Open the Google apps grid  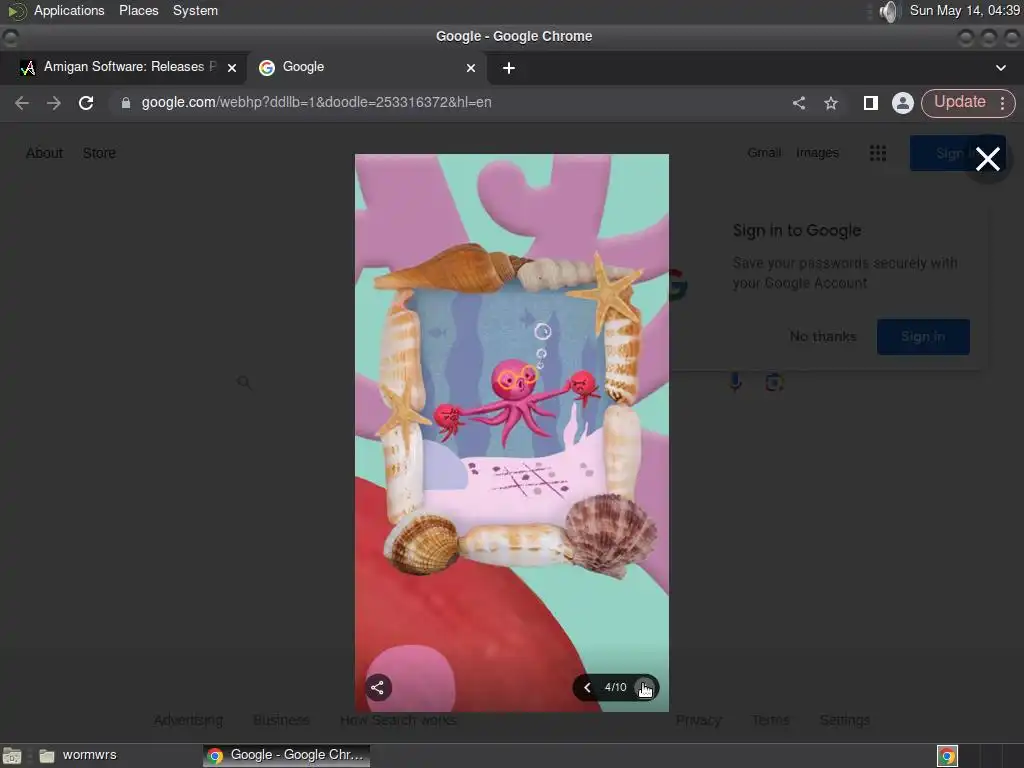(x=878, y=153)
